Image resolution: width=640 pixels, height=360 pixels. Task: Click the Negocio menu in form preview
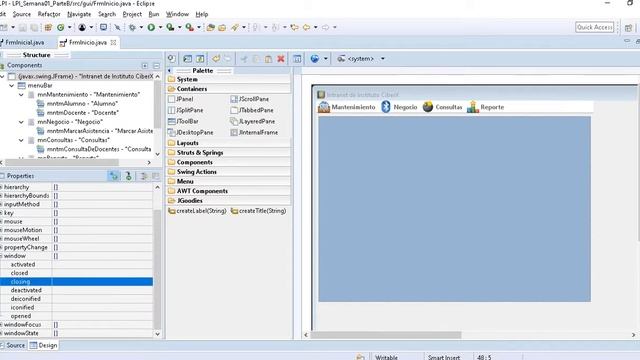(399, 107)
